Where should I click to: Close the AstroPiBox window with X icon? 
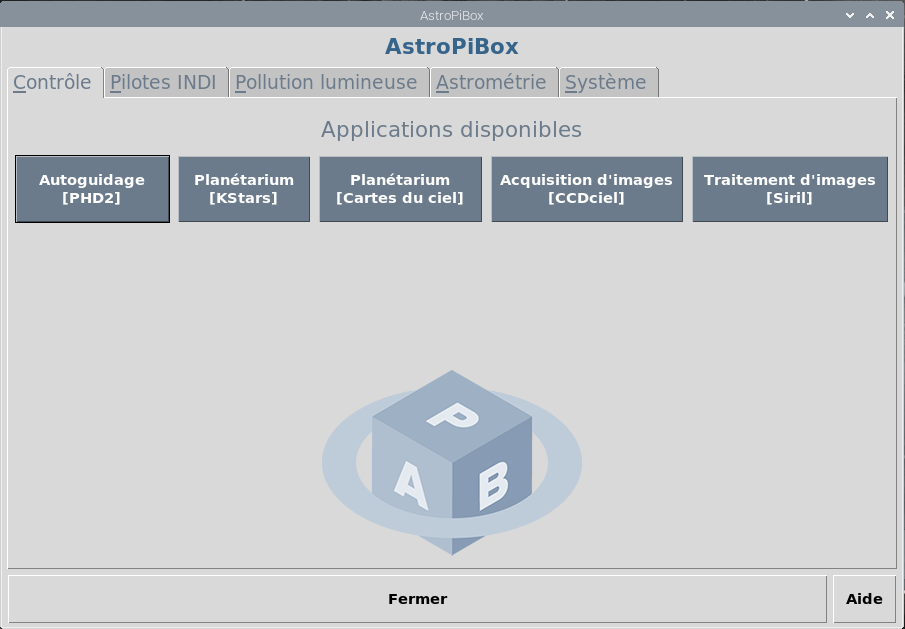pyautogui.click(x=889, y=15)
